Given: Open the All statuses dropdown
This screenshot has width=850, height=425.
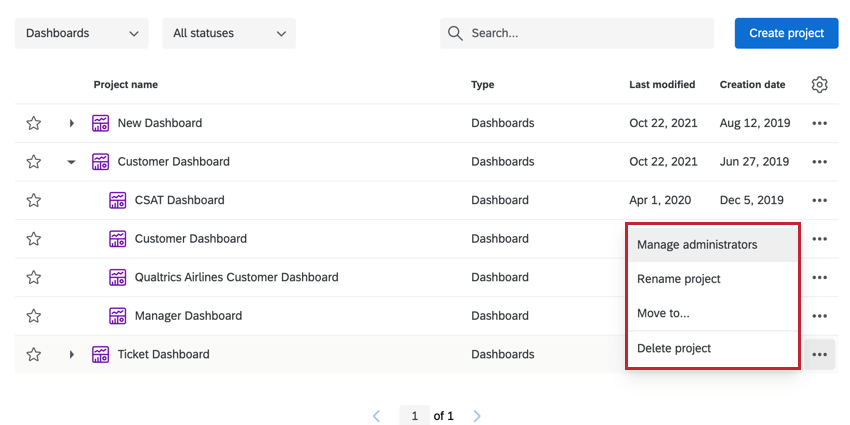Looking at the screenshot, I should click(229, 33).
